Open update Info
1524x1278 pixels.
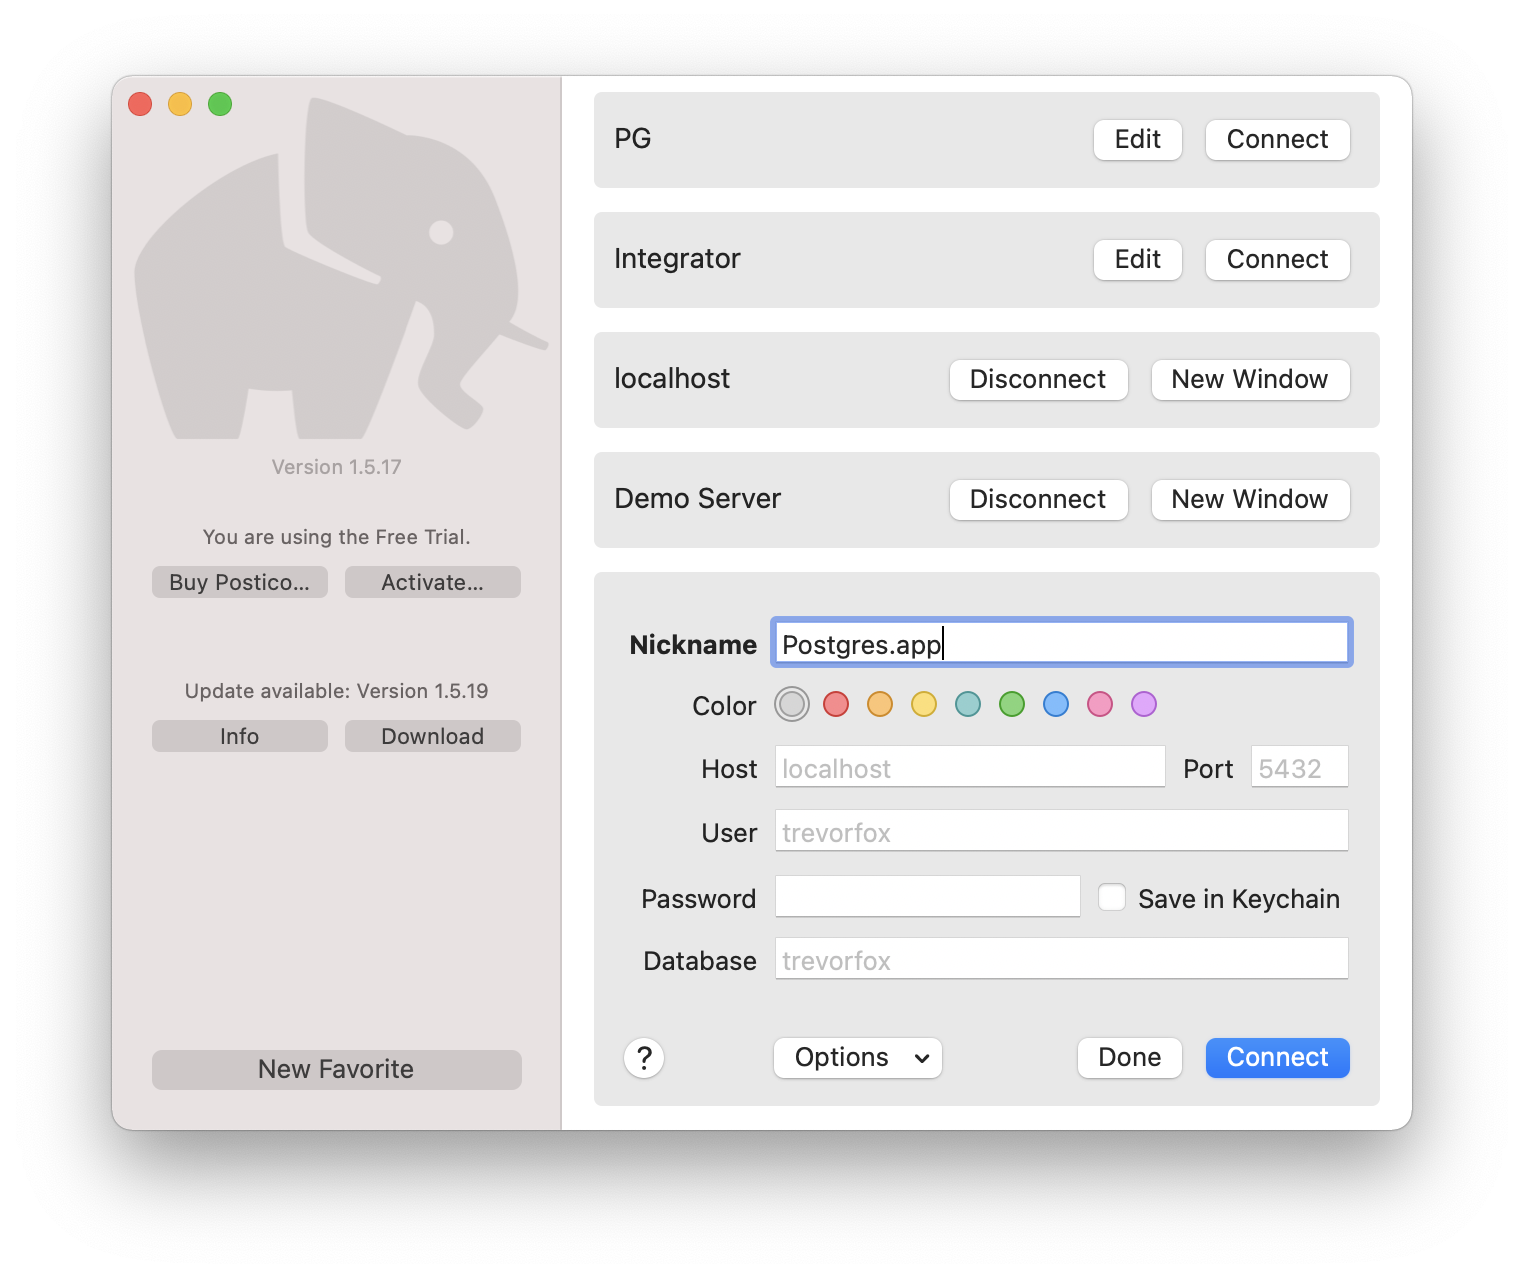[x=240, y=736]
